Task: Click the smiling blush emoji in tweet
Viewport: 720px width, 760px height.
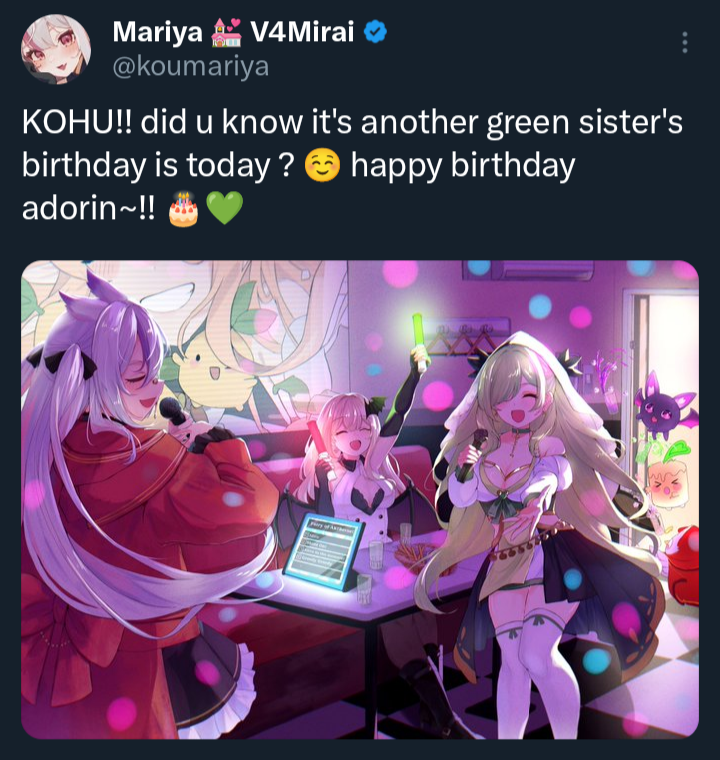Action: click(x=322, y=165)
